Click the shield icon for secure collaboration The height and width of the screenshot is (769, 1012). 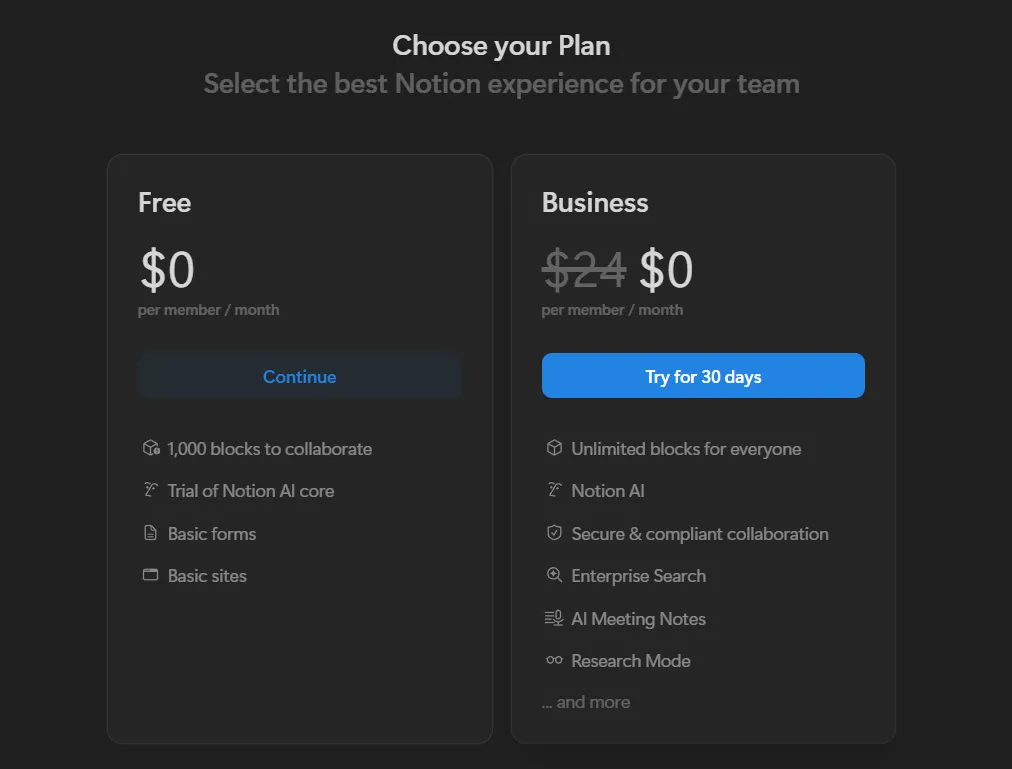coord(554,533)
